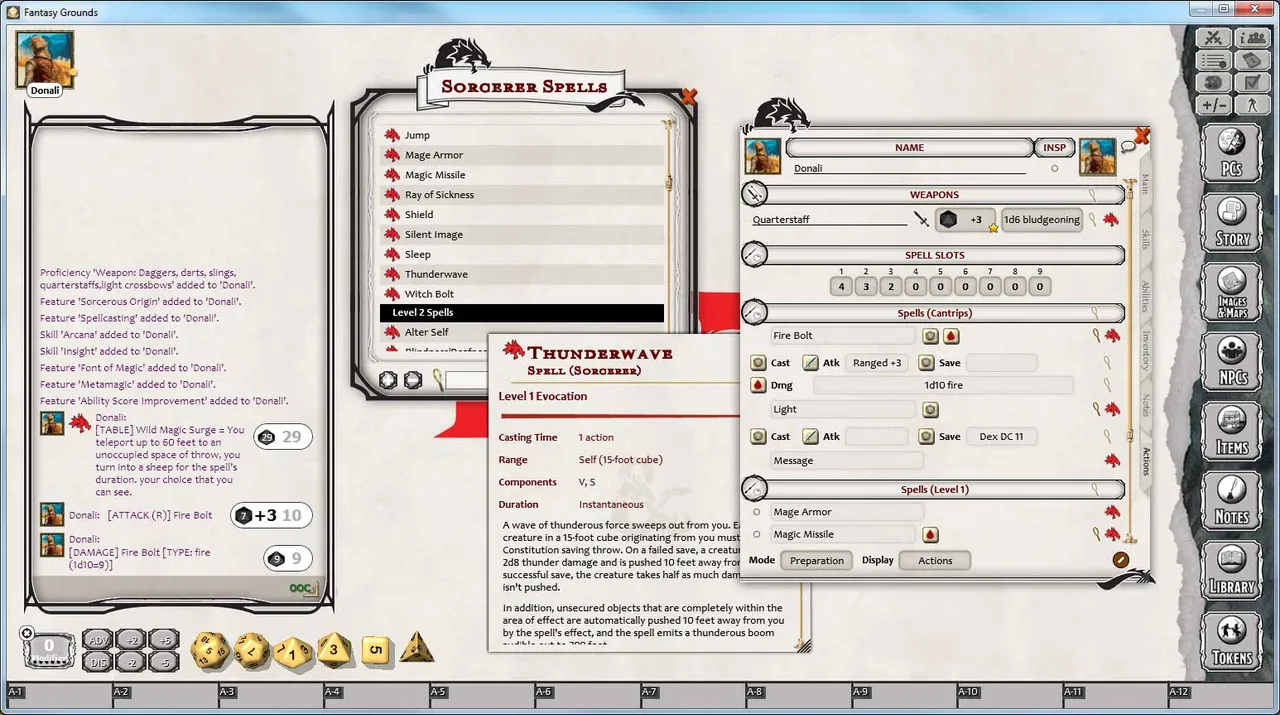Viewport: 1280px width, 715px height.
Task: Open the Calendar icon in top toolbar
Action: [x=1252, y=60]
